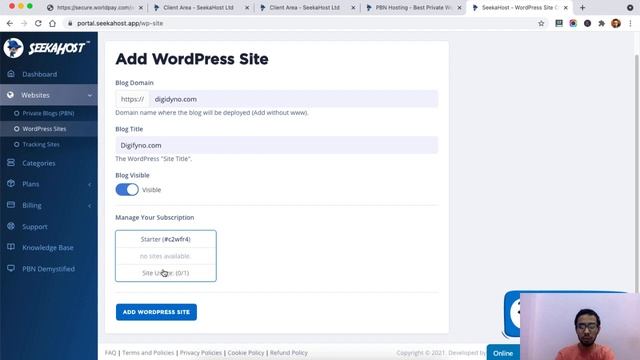Open the Dashboard menu item
Viewport: 640px width, 360px height.
click(40, 74)
